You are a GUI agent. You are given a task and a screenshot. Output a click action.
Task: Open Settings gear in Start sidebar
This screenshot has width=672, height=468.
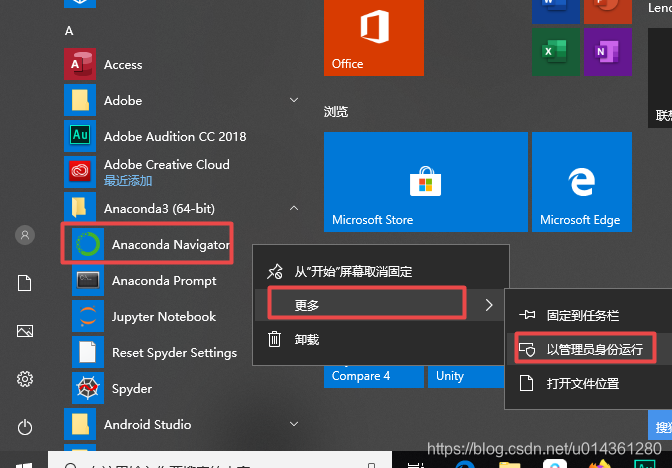pos(25,379)
